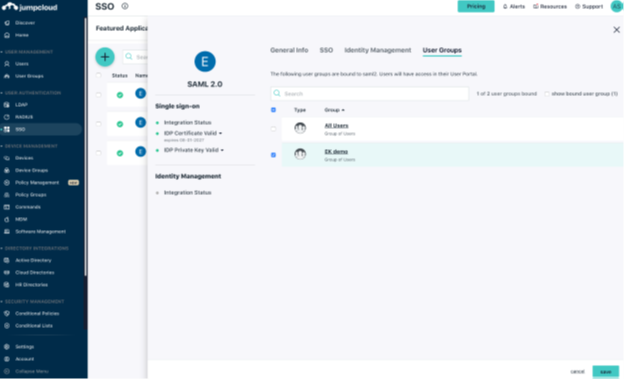Collapse the Security Management sidebar section
624x380 pixels.
click(33, 302)
